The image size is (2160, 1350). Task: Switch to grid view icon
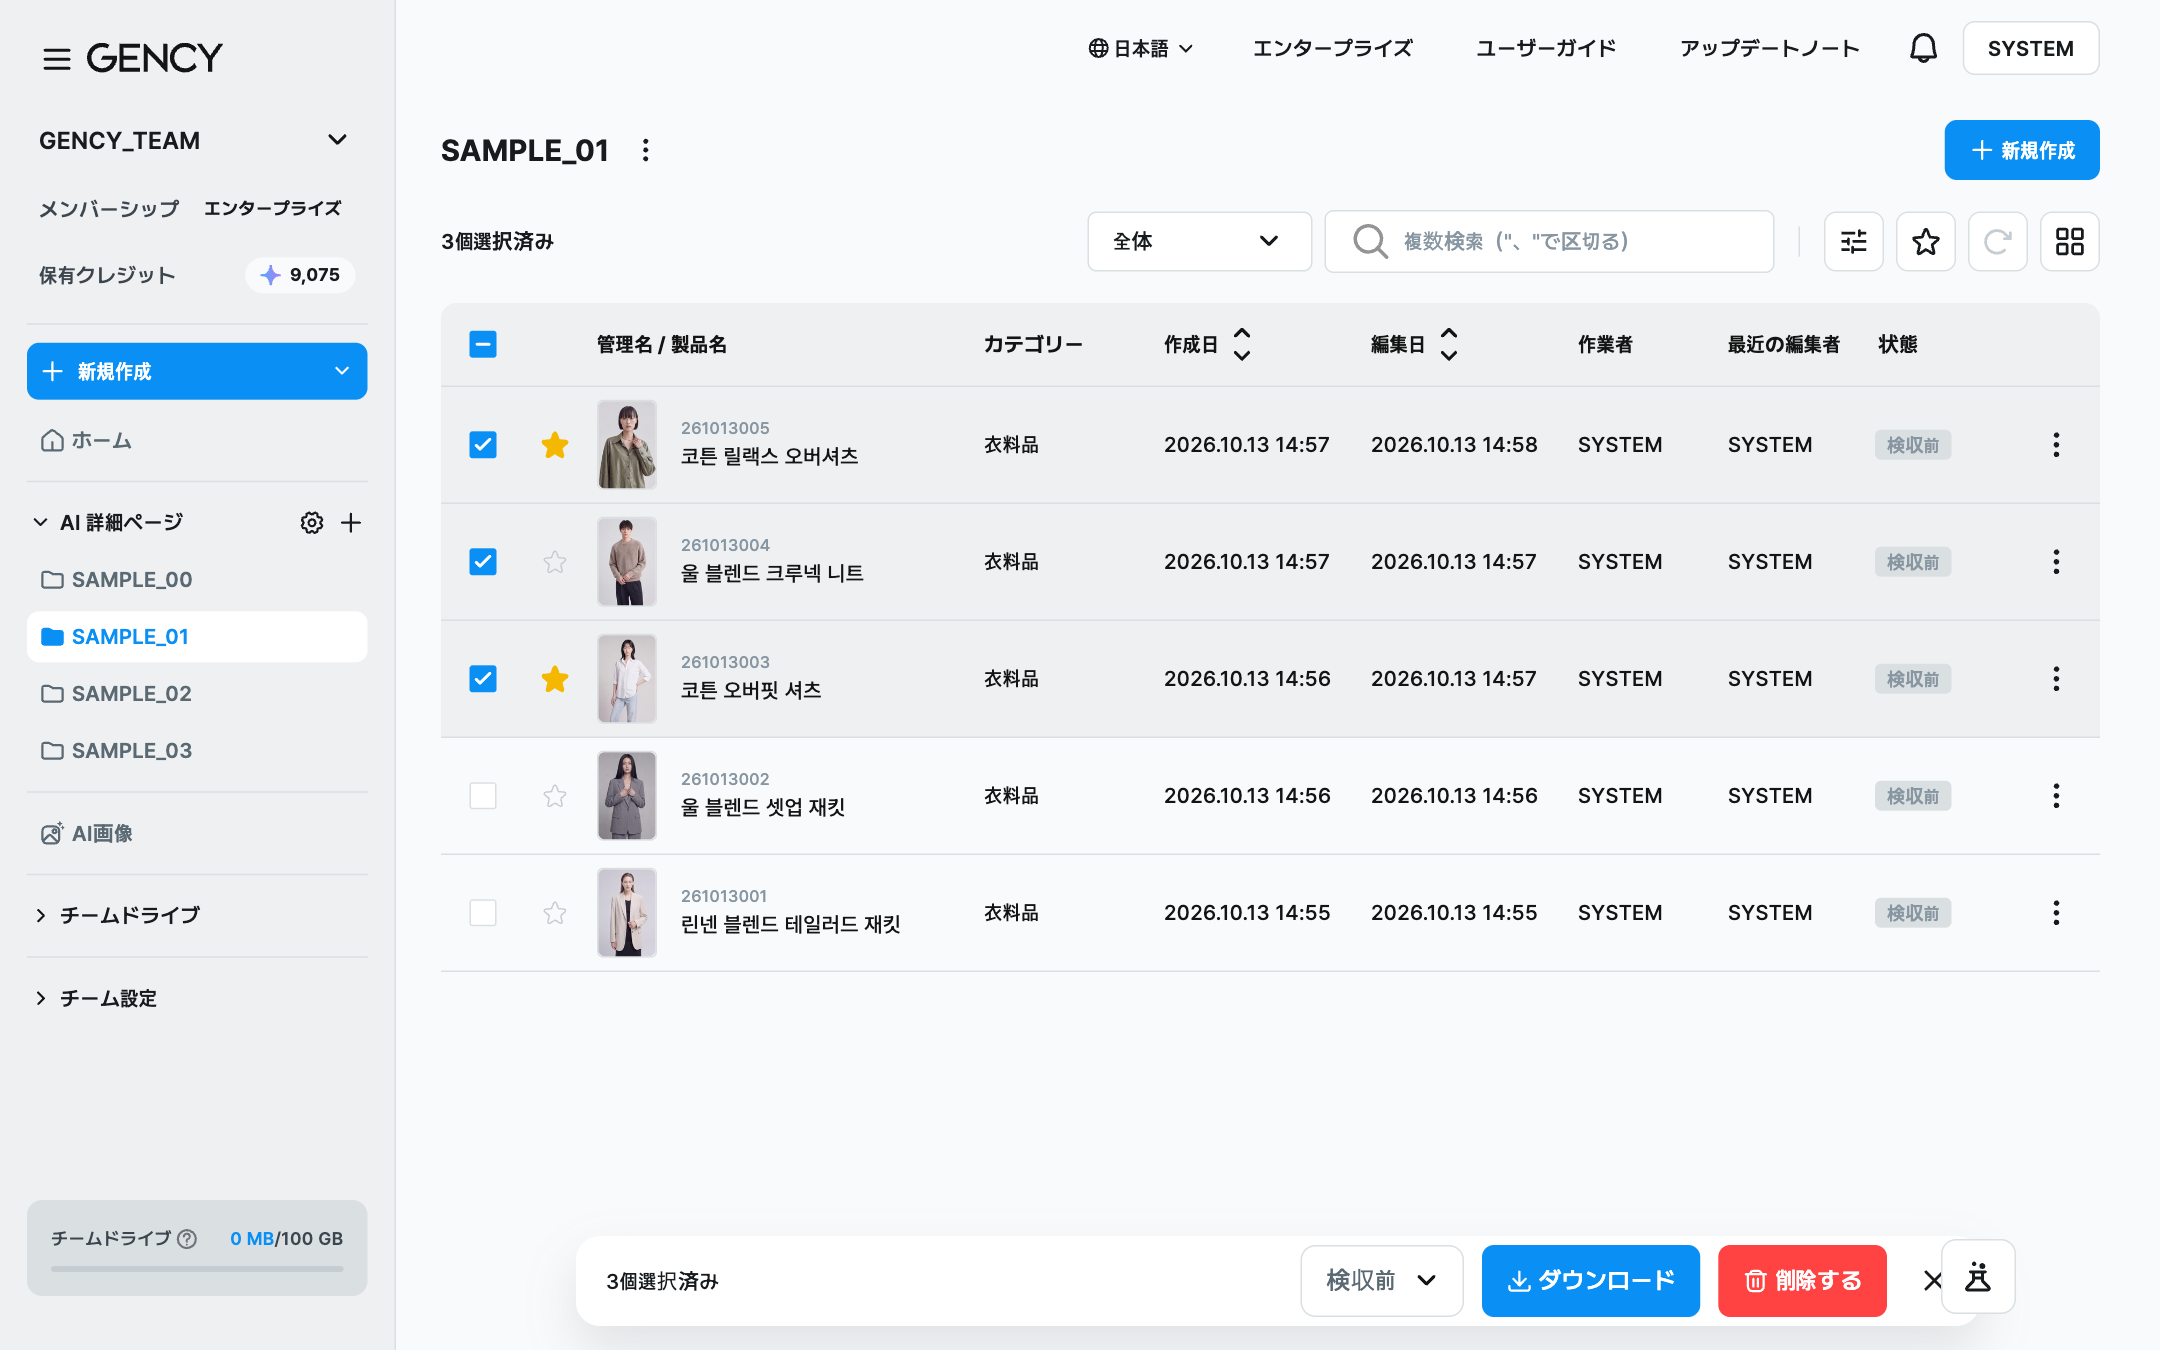(x=2070, y=241)
